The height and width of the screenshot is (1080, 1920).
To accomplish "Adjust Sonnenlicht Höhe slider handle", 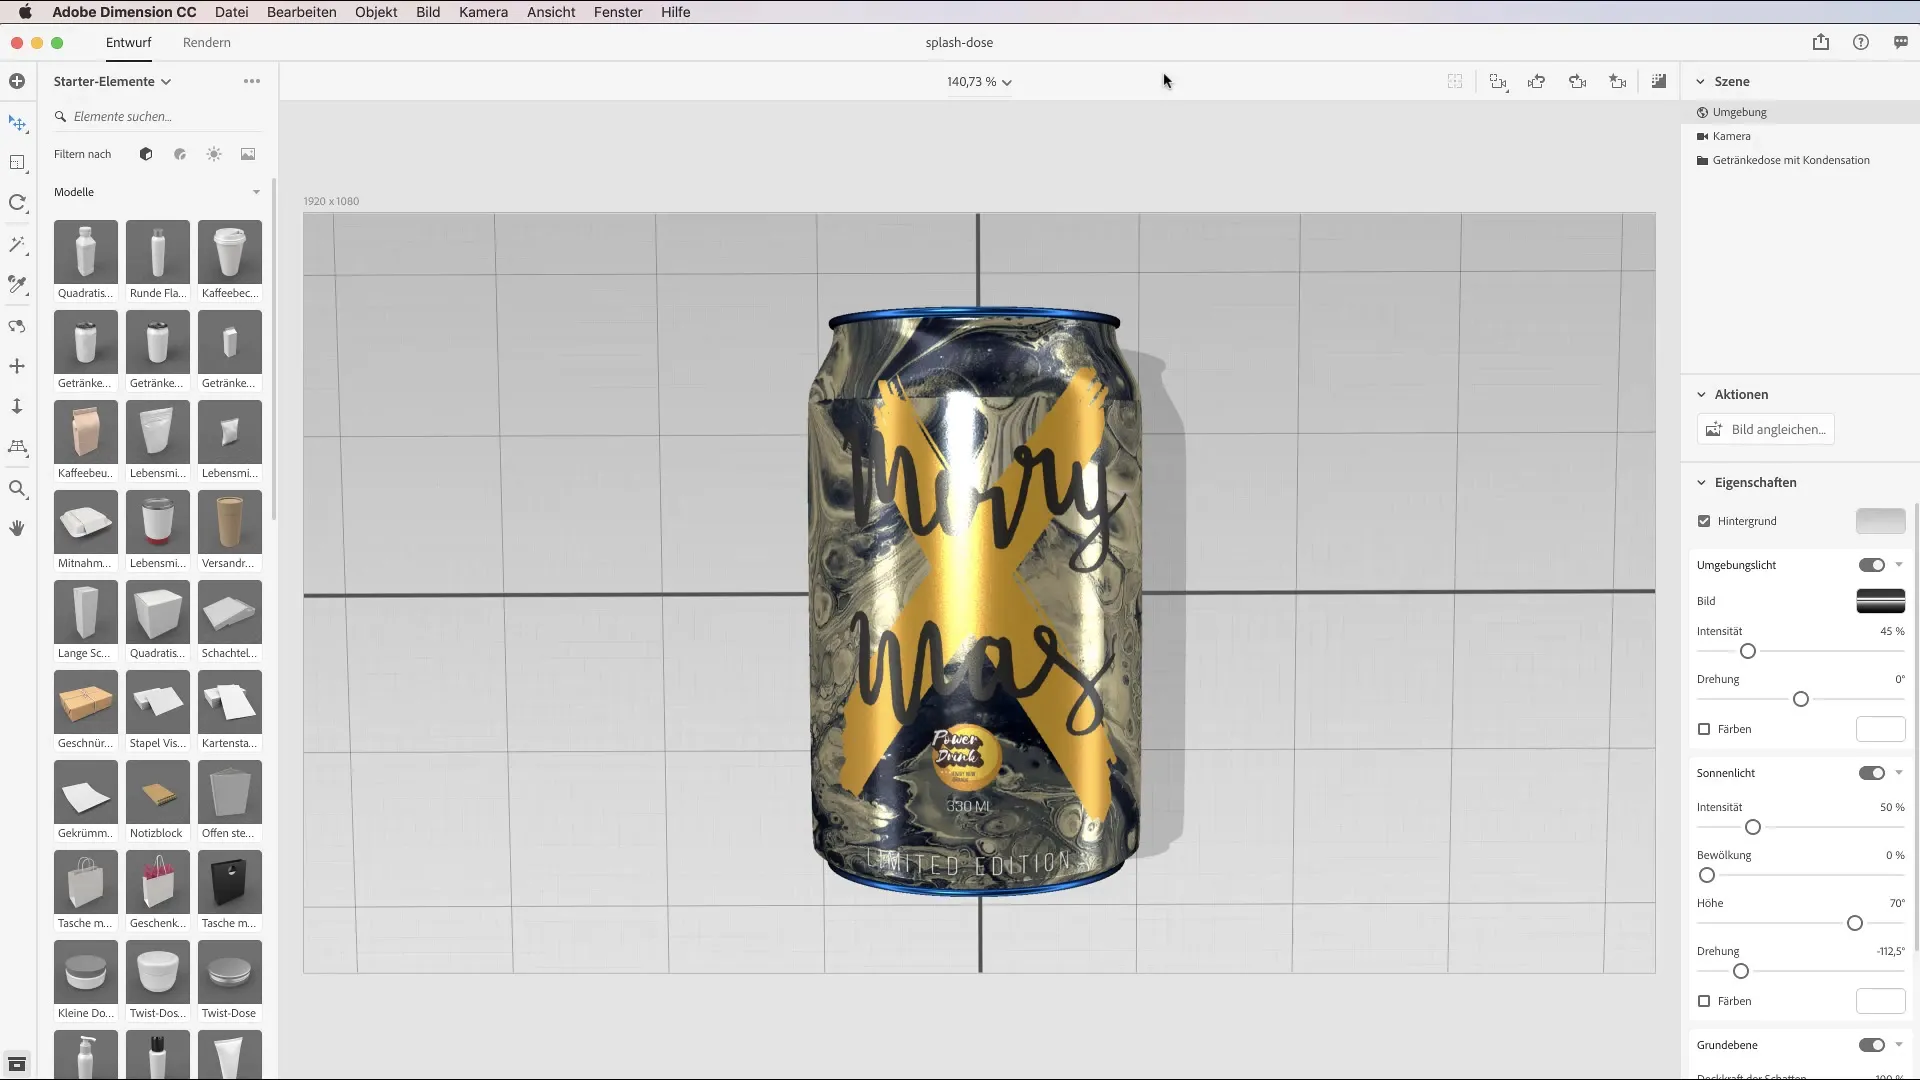I will click(1855, 923).
